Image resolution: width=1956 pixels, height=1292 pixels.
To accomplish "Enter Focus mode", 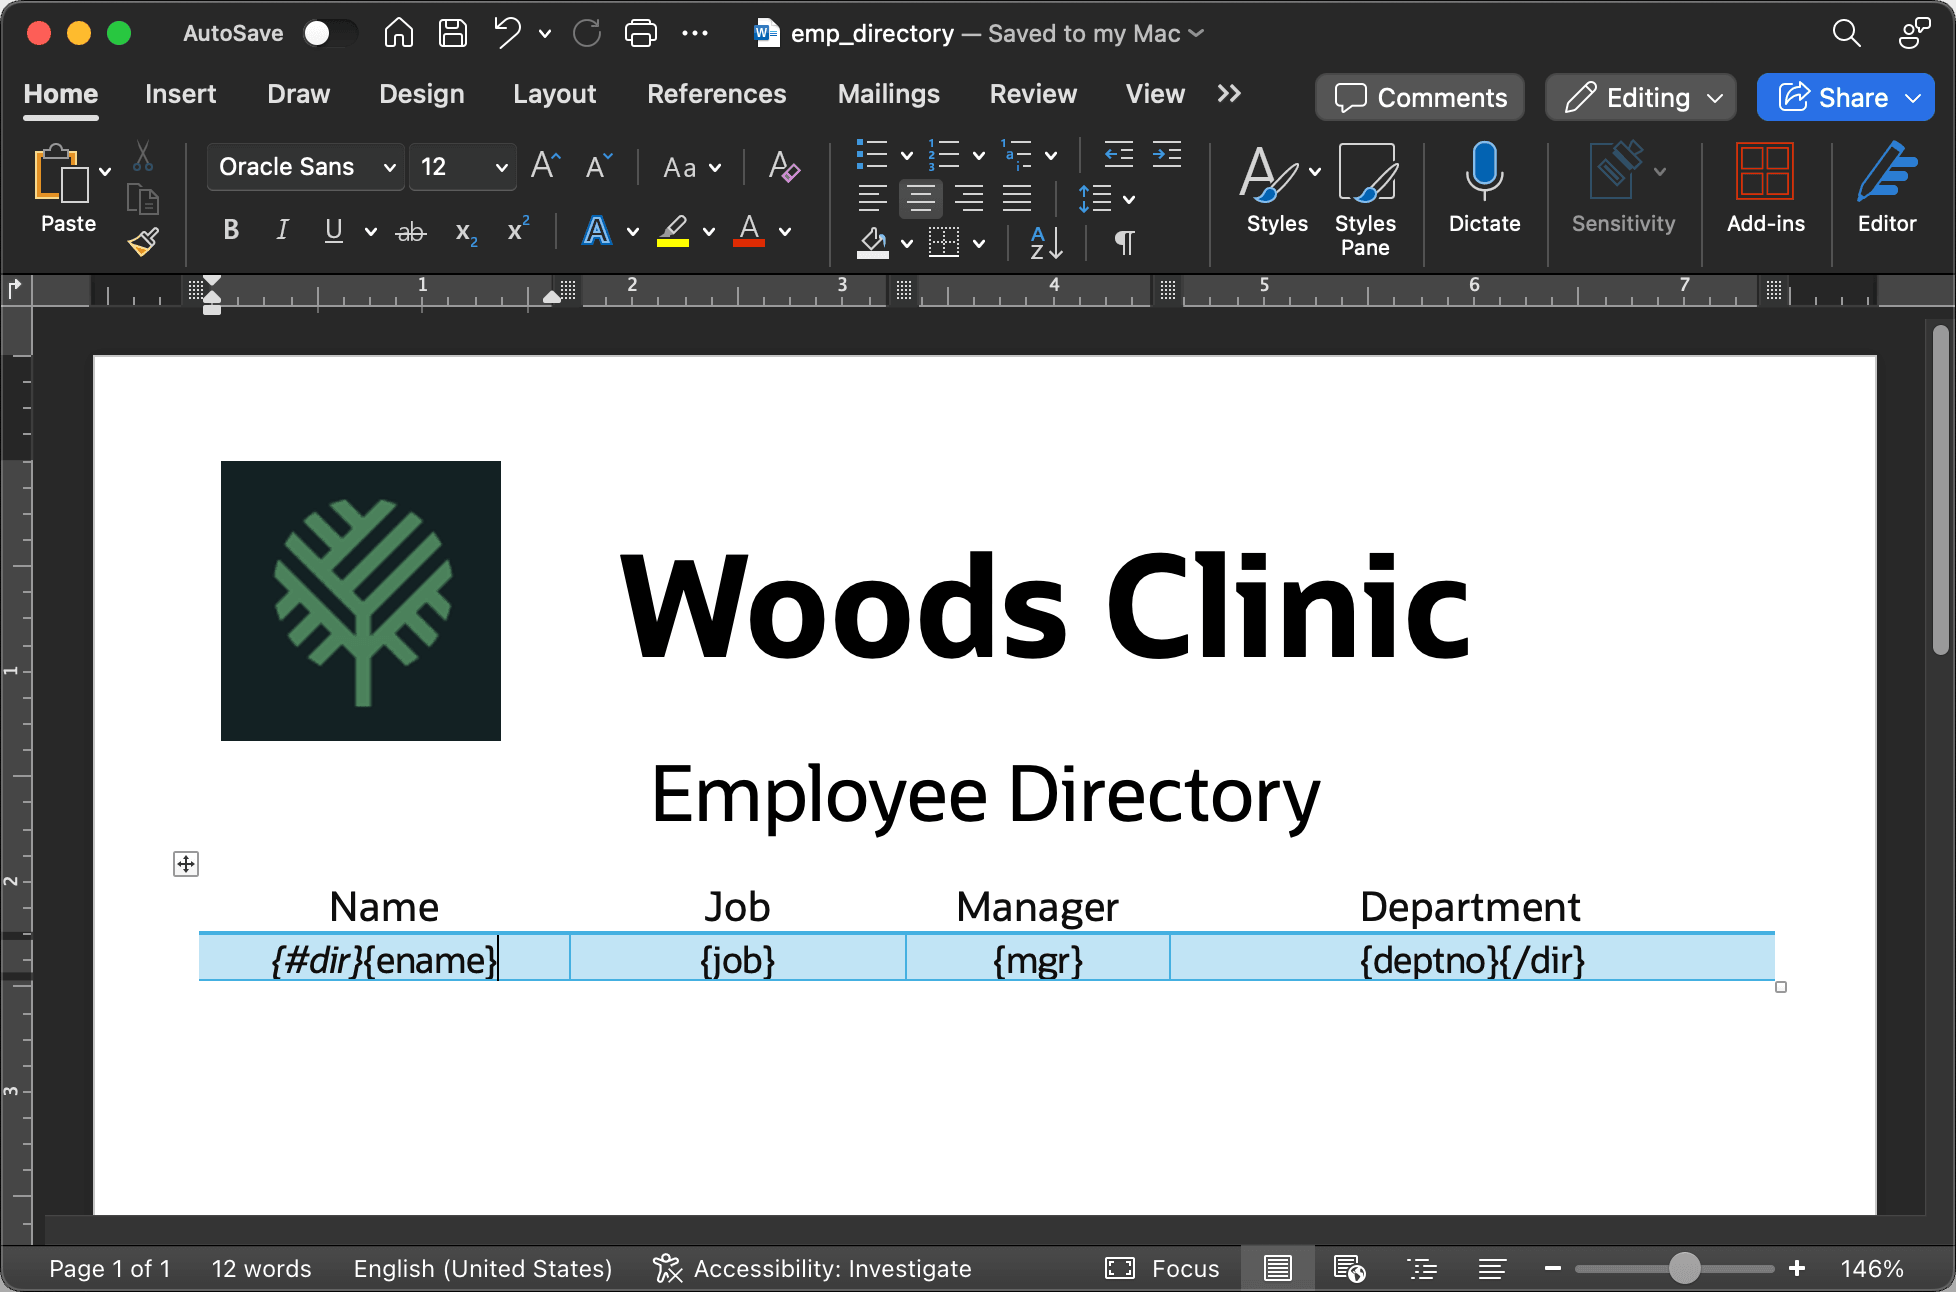I will coord(1162,1268).
